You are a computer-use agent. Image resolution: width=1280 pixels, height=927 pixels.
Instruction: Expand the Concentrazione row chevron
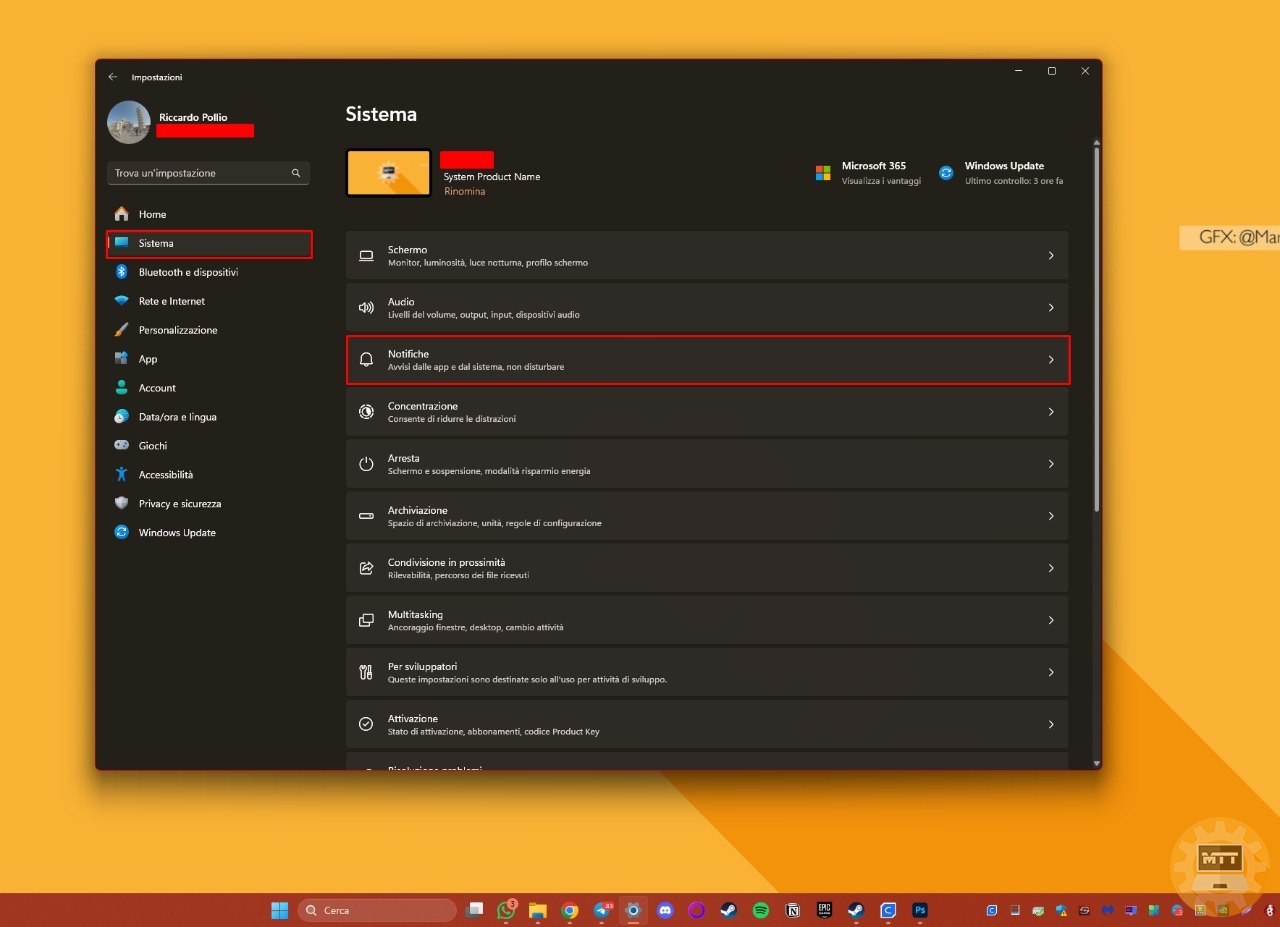pyautogui.click(x=1051, y=411)
